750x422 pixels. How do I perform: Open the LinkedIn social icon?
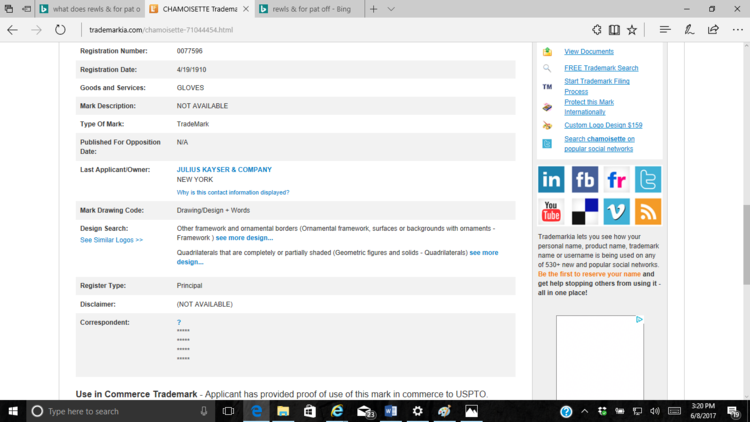(551, 179)
